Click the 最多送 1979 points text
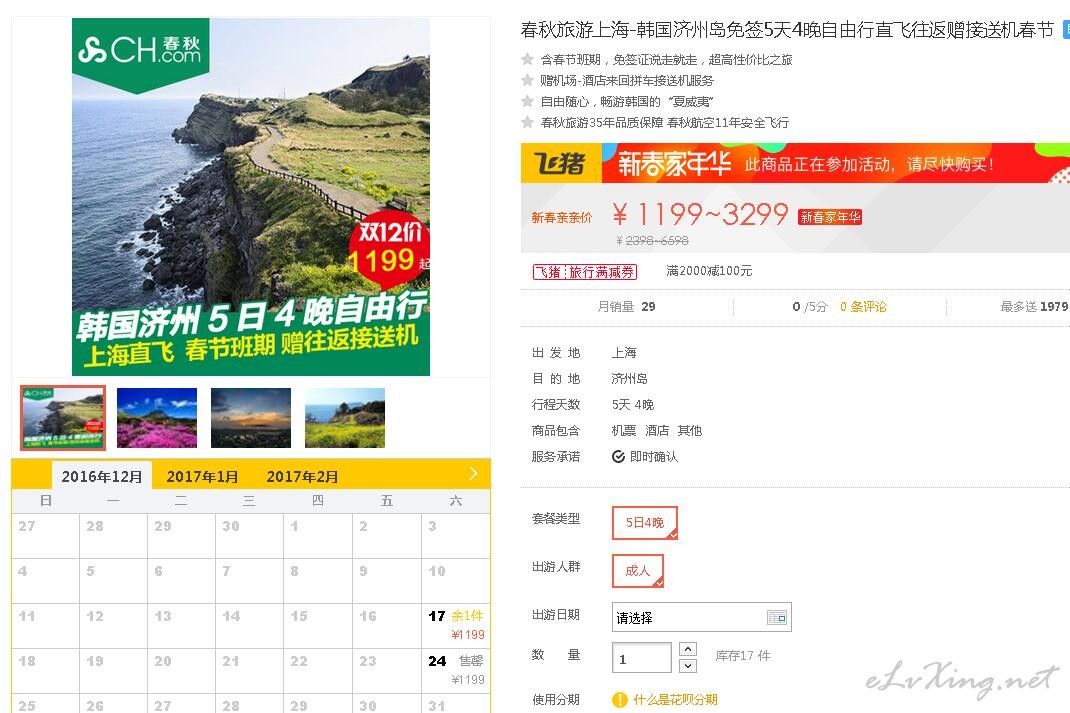 pyautogui.click(x=1035, y=307)
